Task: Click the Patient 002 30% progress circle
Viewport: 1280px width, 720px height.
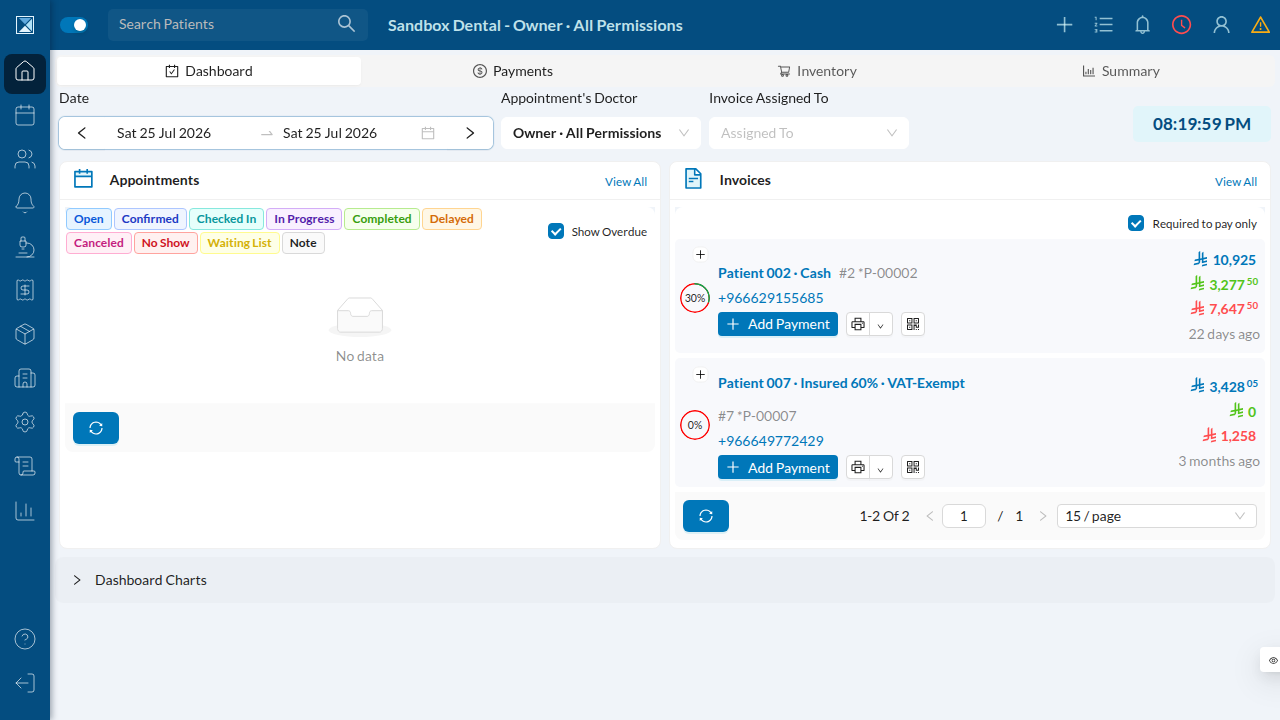Action: (x=695, y=298)
